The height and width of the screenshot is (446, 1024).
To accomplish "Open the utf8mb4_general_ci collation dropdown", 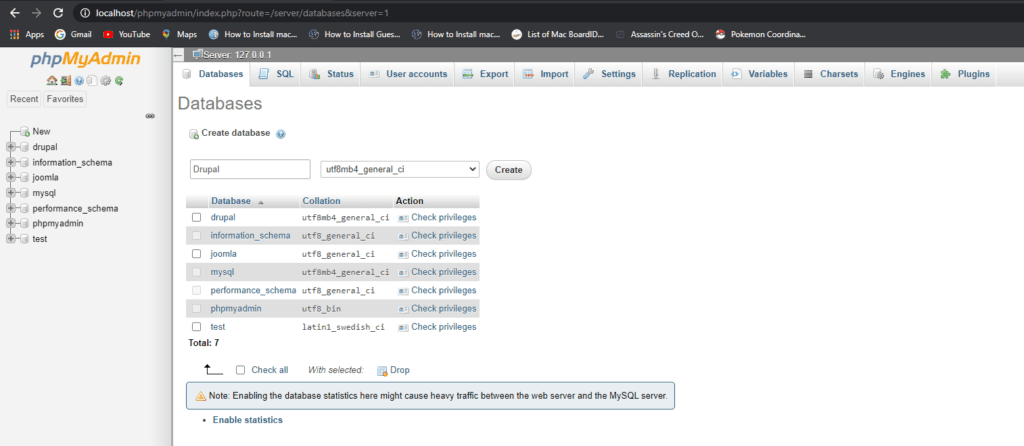I will point(400,169).
